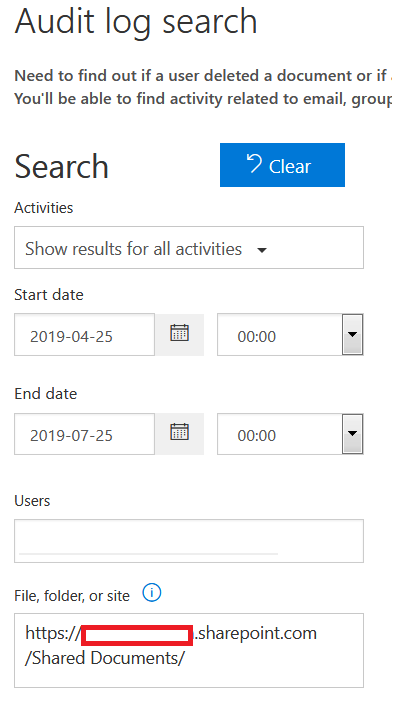Click the Search section heading
The height and width of the screenshot is (703, 415).
pyautogui.click(x=61, y=166)
